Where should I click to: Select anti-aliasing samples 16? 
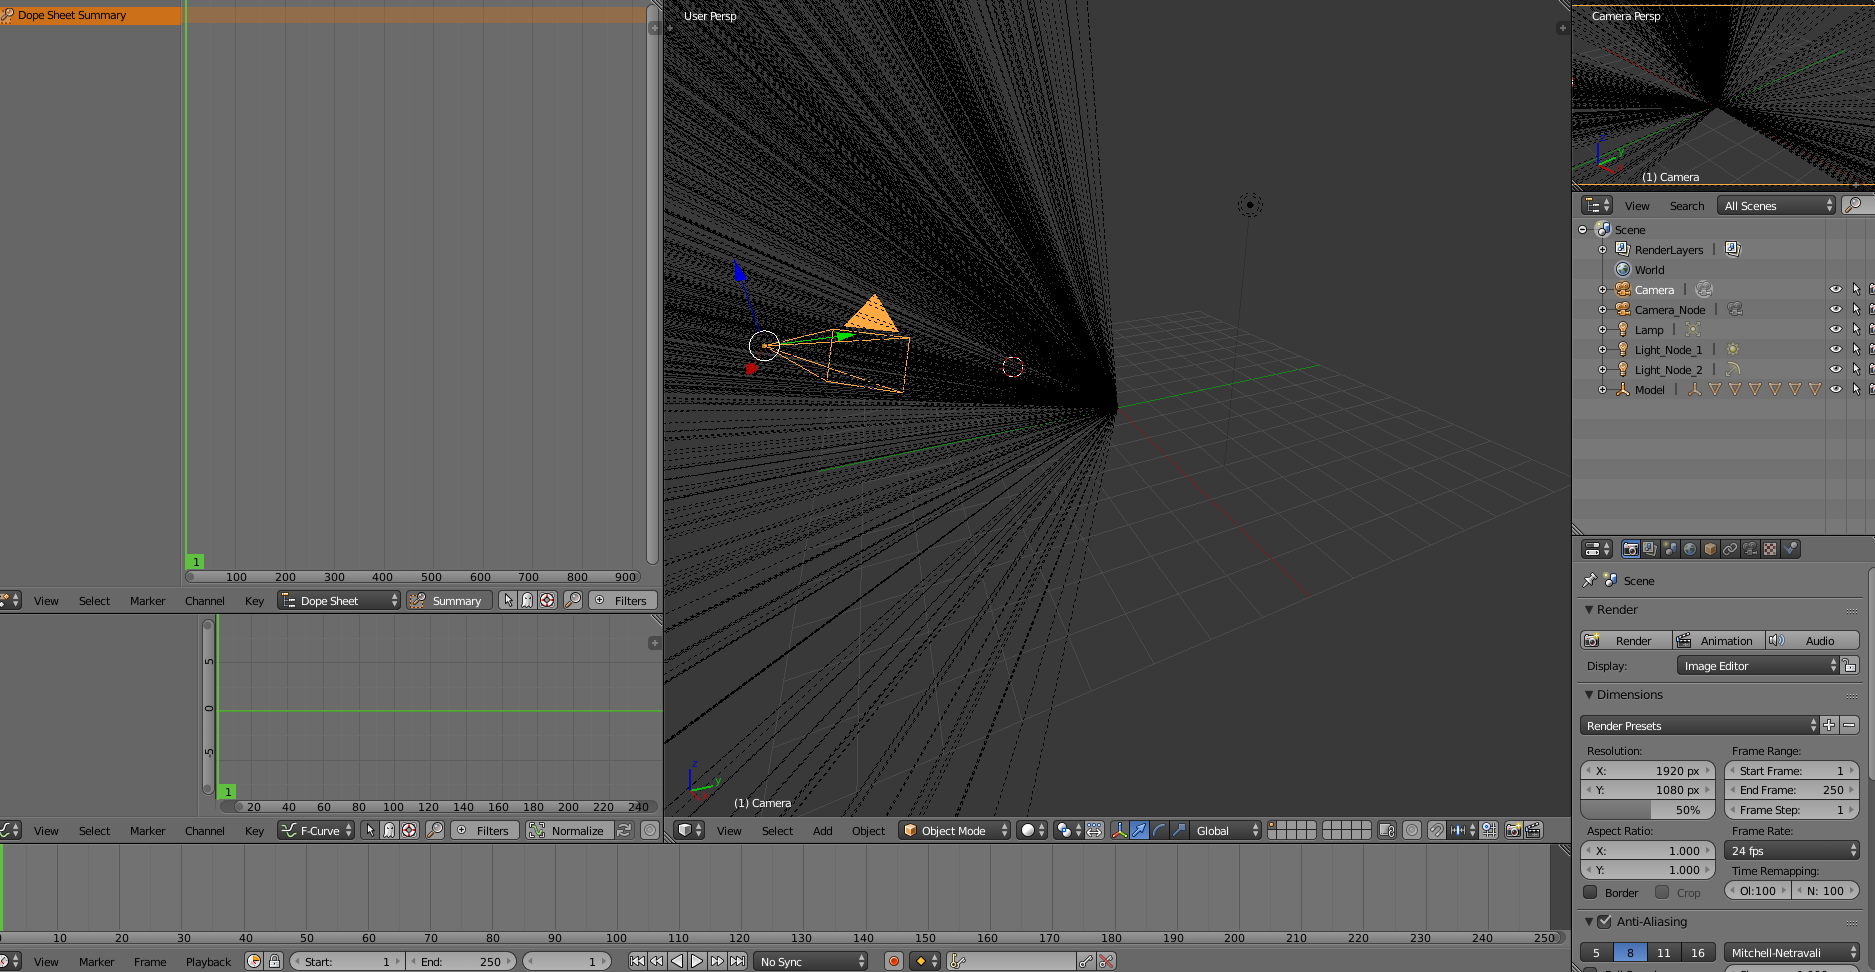(1698, 952)
